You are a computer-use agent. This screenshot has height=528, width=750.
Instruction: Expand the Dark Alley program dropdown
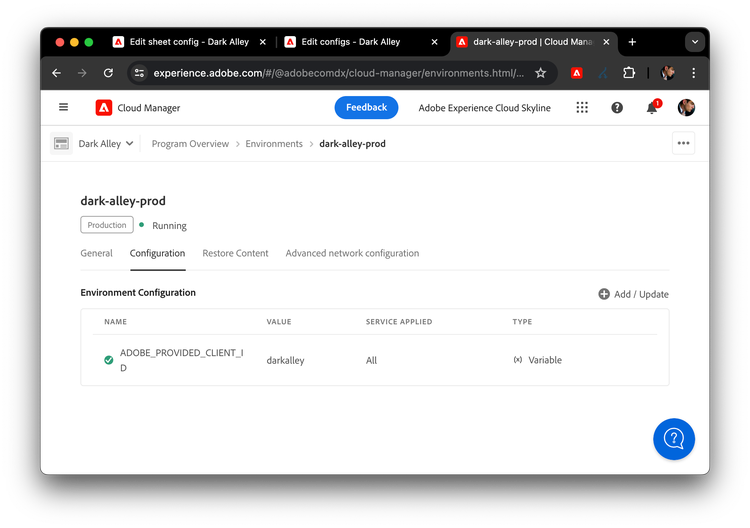click(x=106, y=143)
